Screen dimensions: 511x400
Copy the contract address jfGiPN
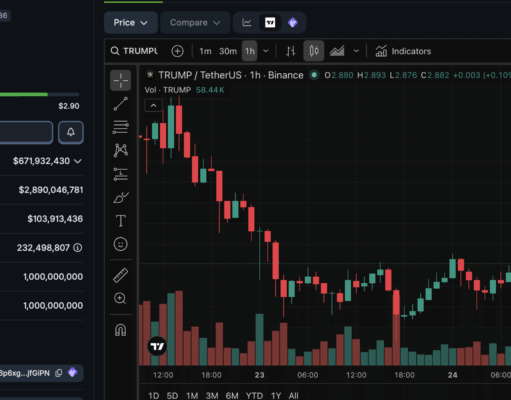[59, 373]
